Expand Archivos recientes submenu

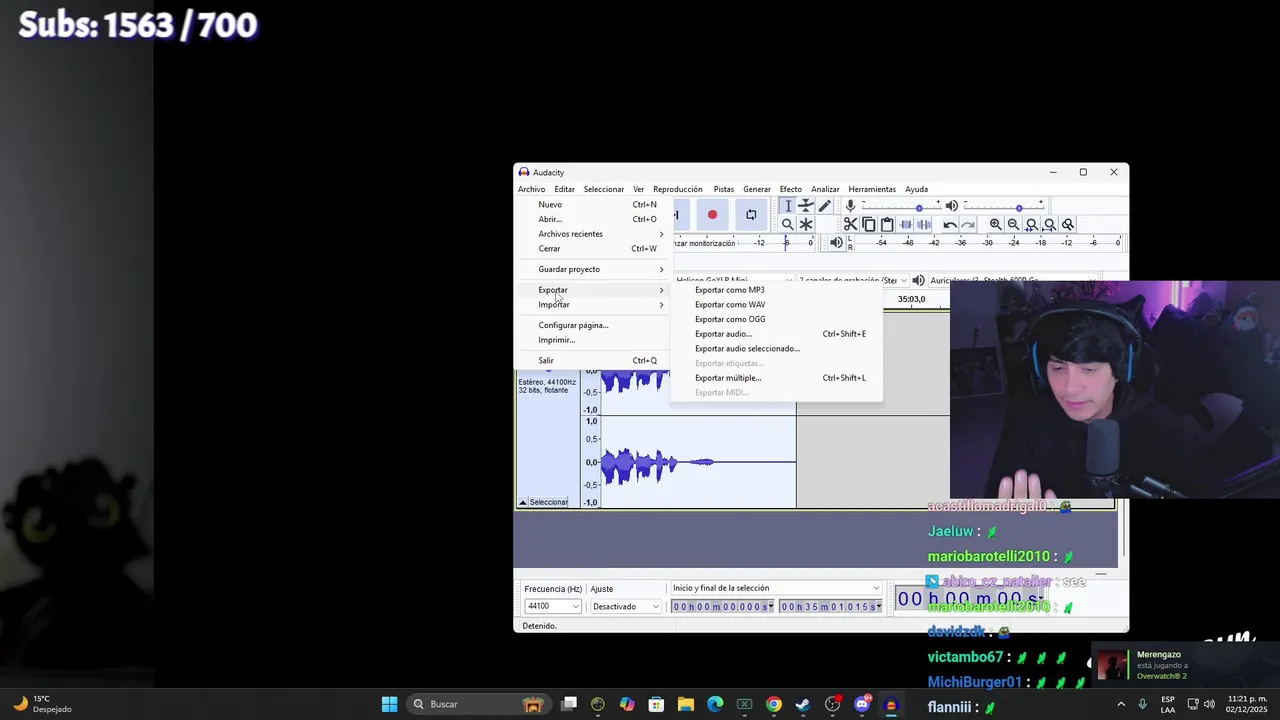coord(593,234)
